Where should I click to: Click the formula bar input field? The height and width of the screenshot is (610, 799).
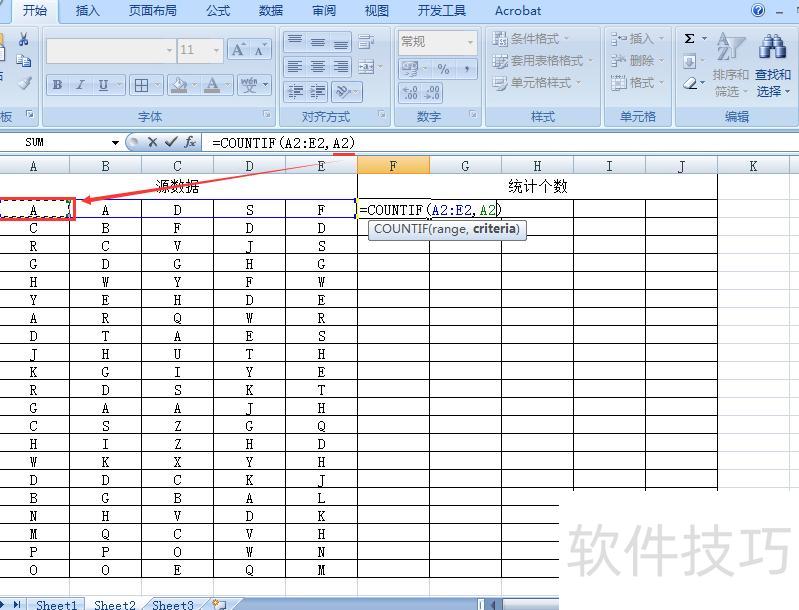pyautogui.click(x=499, y=143)
